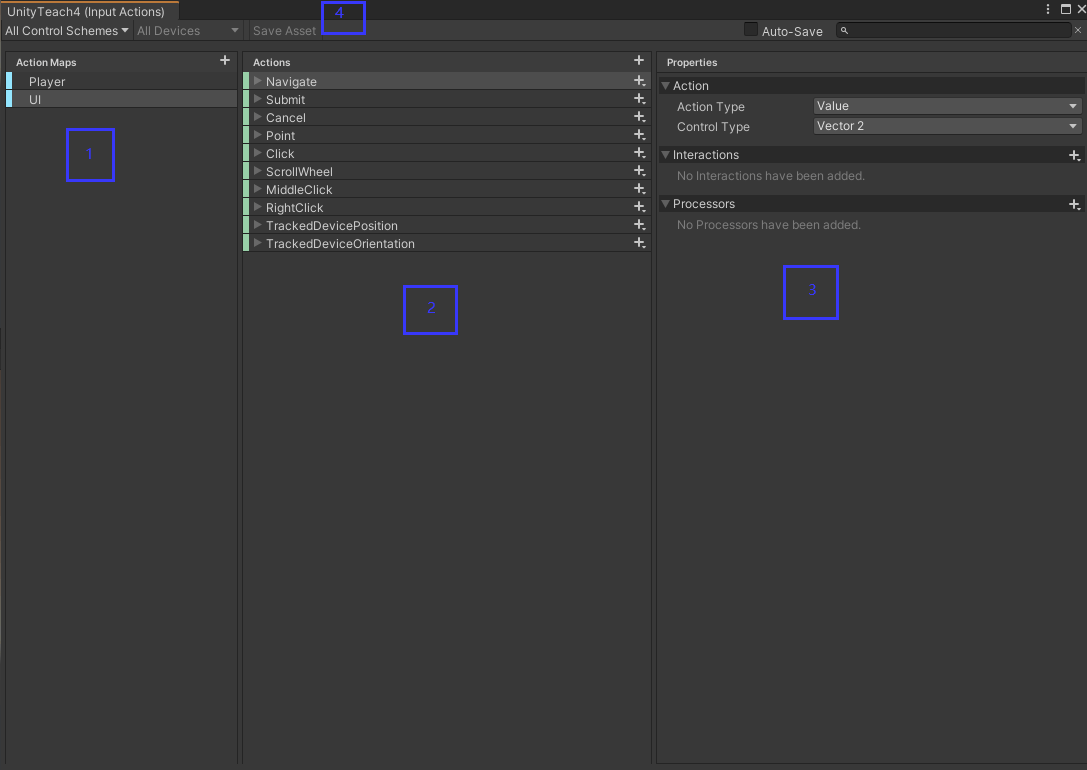Viewport: 1087px width, 770px height.
Task: Expand the TrackedDevicePosition action bindings
Action: (x=257, y=225)
